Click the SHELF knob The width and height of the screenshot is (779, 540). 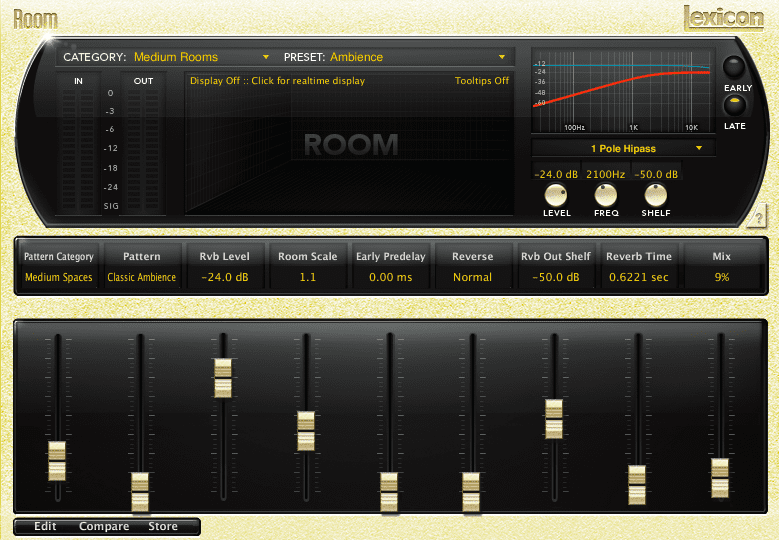[655, 195]
